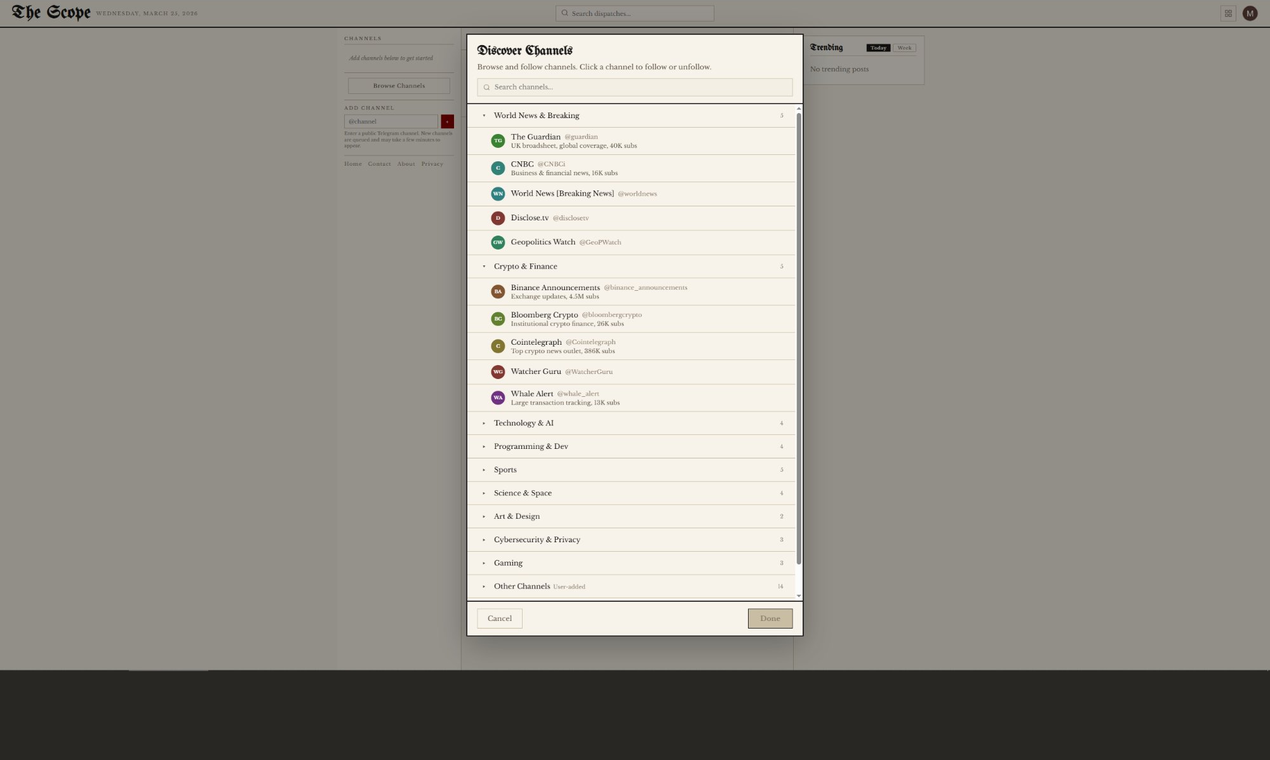The height and width of the screenshot is (760, 1270).
Task: Follow Watcher Guru channel name
Action: (x=536, y=372)
